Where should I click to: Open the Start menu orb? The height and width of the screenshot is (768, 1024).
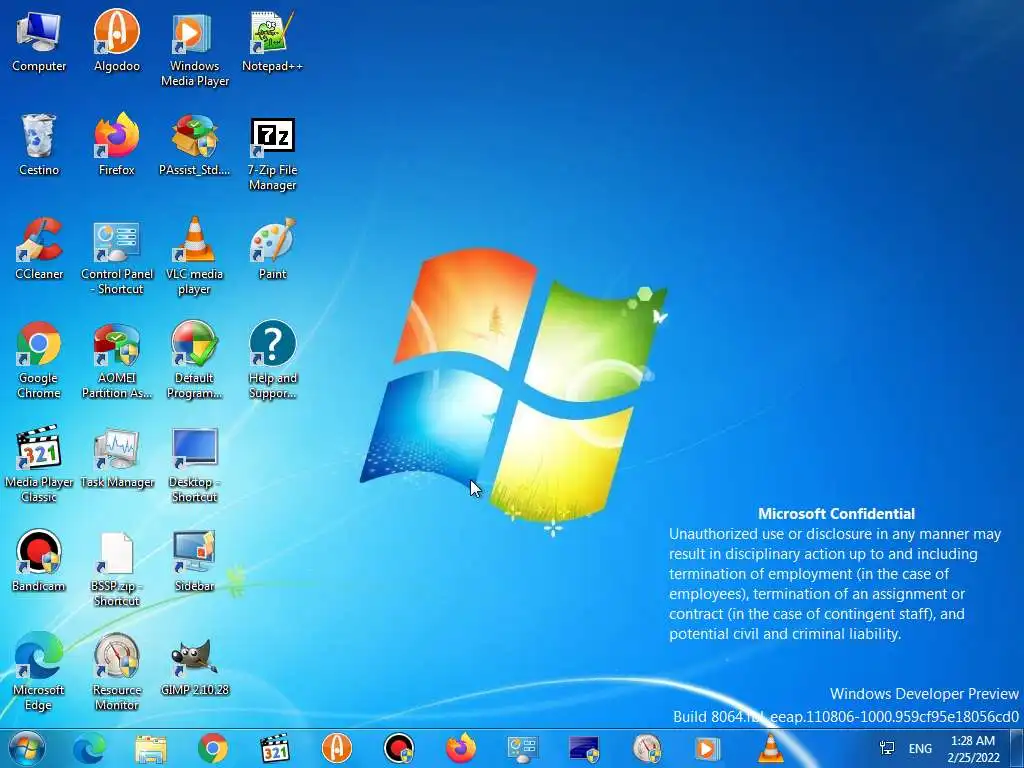click(27, 748)
